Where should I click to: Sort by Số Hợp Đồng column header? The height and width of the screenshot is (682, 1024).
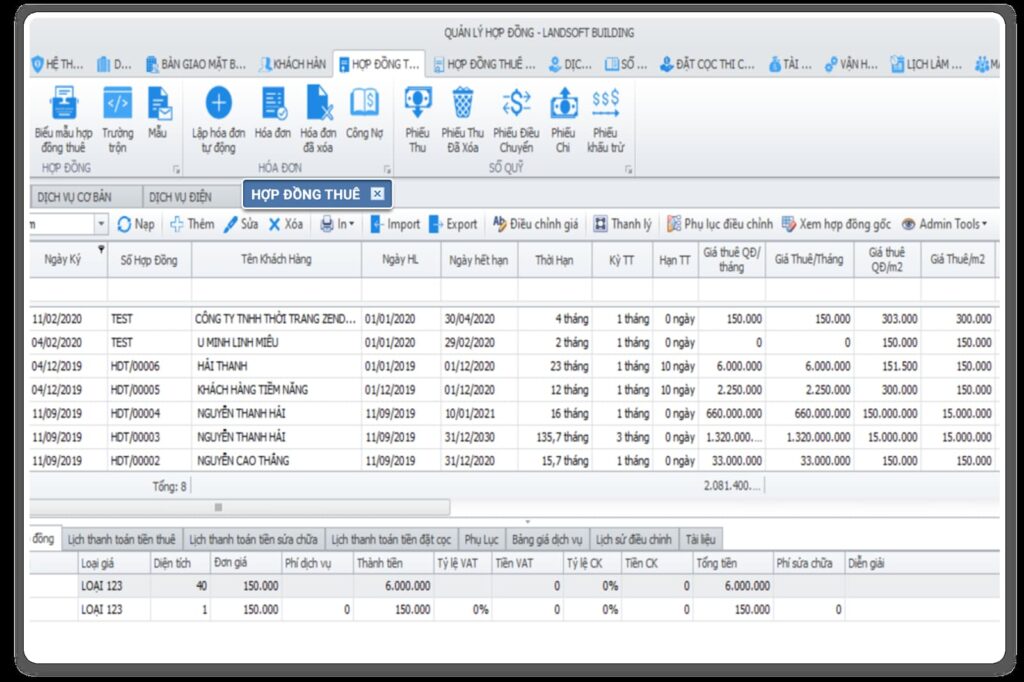click(149, 259)
